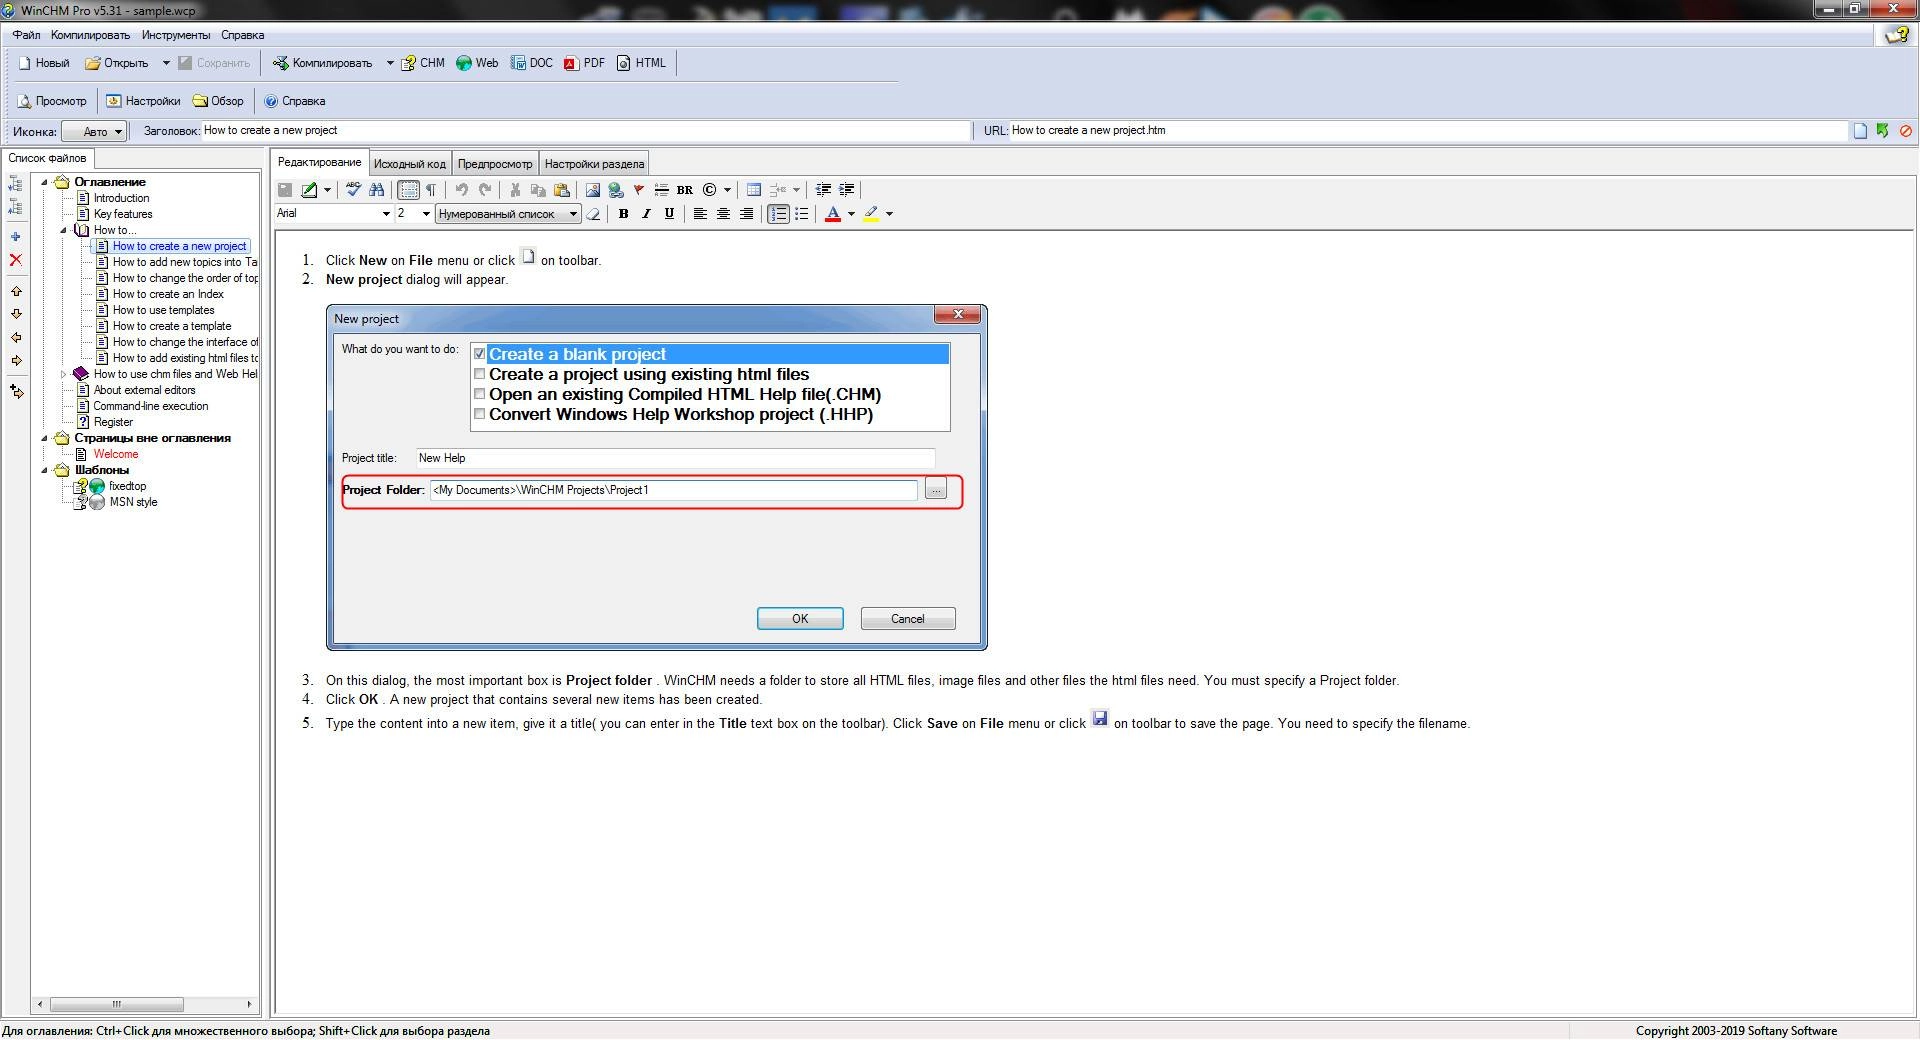Click the edit page pencil icon
Screen dimensions: 1920x1040
310,189
